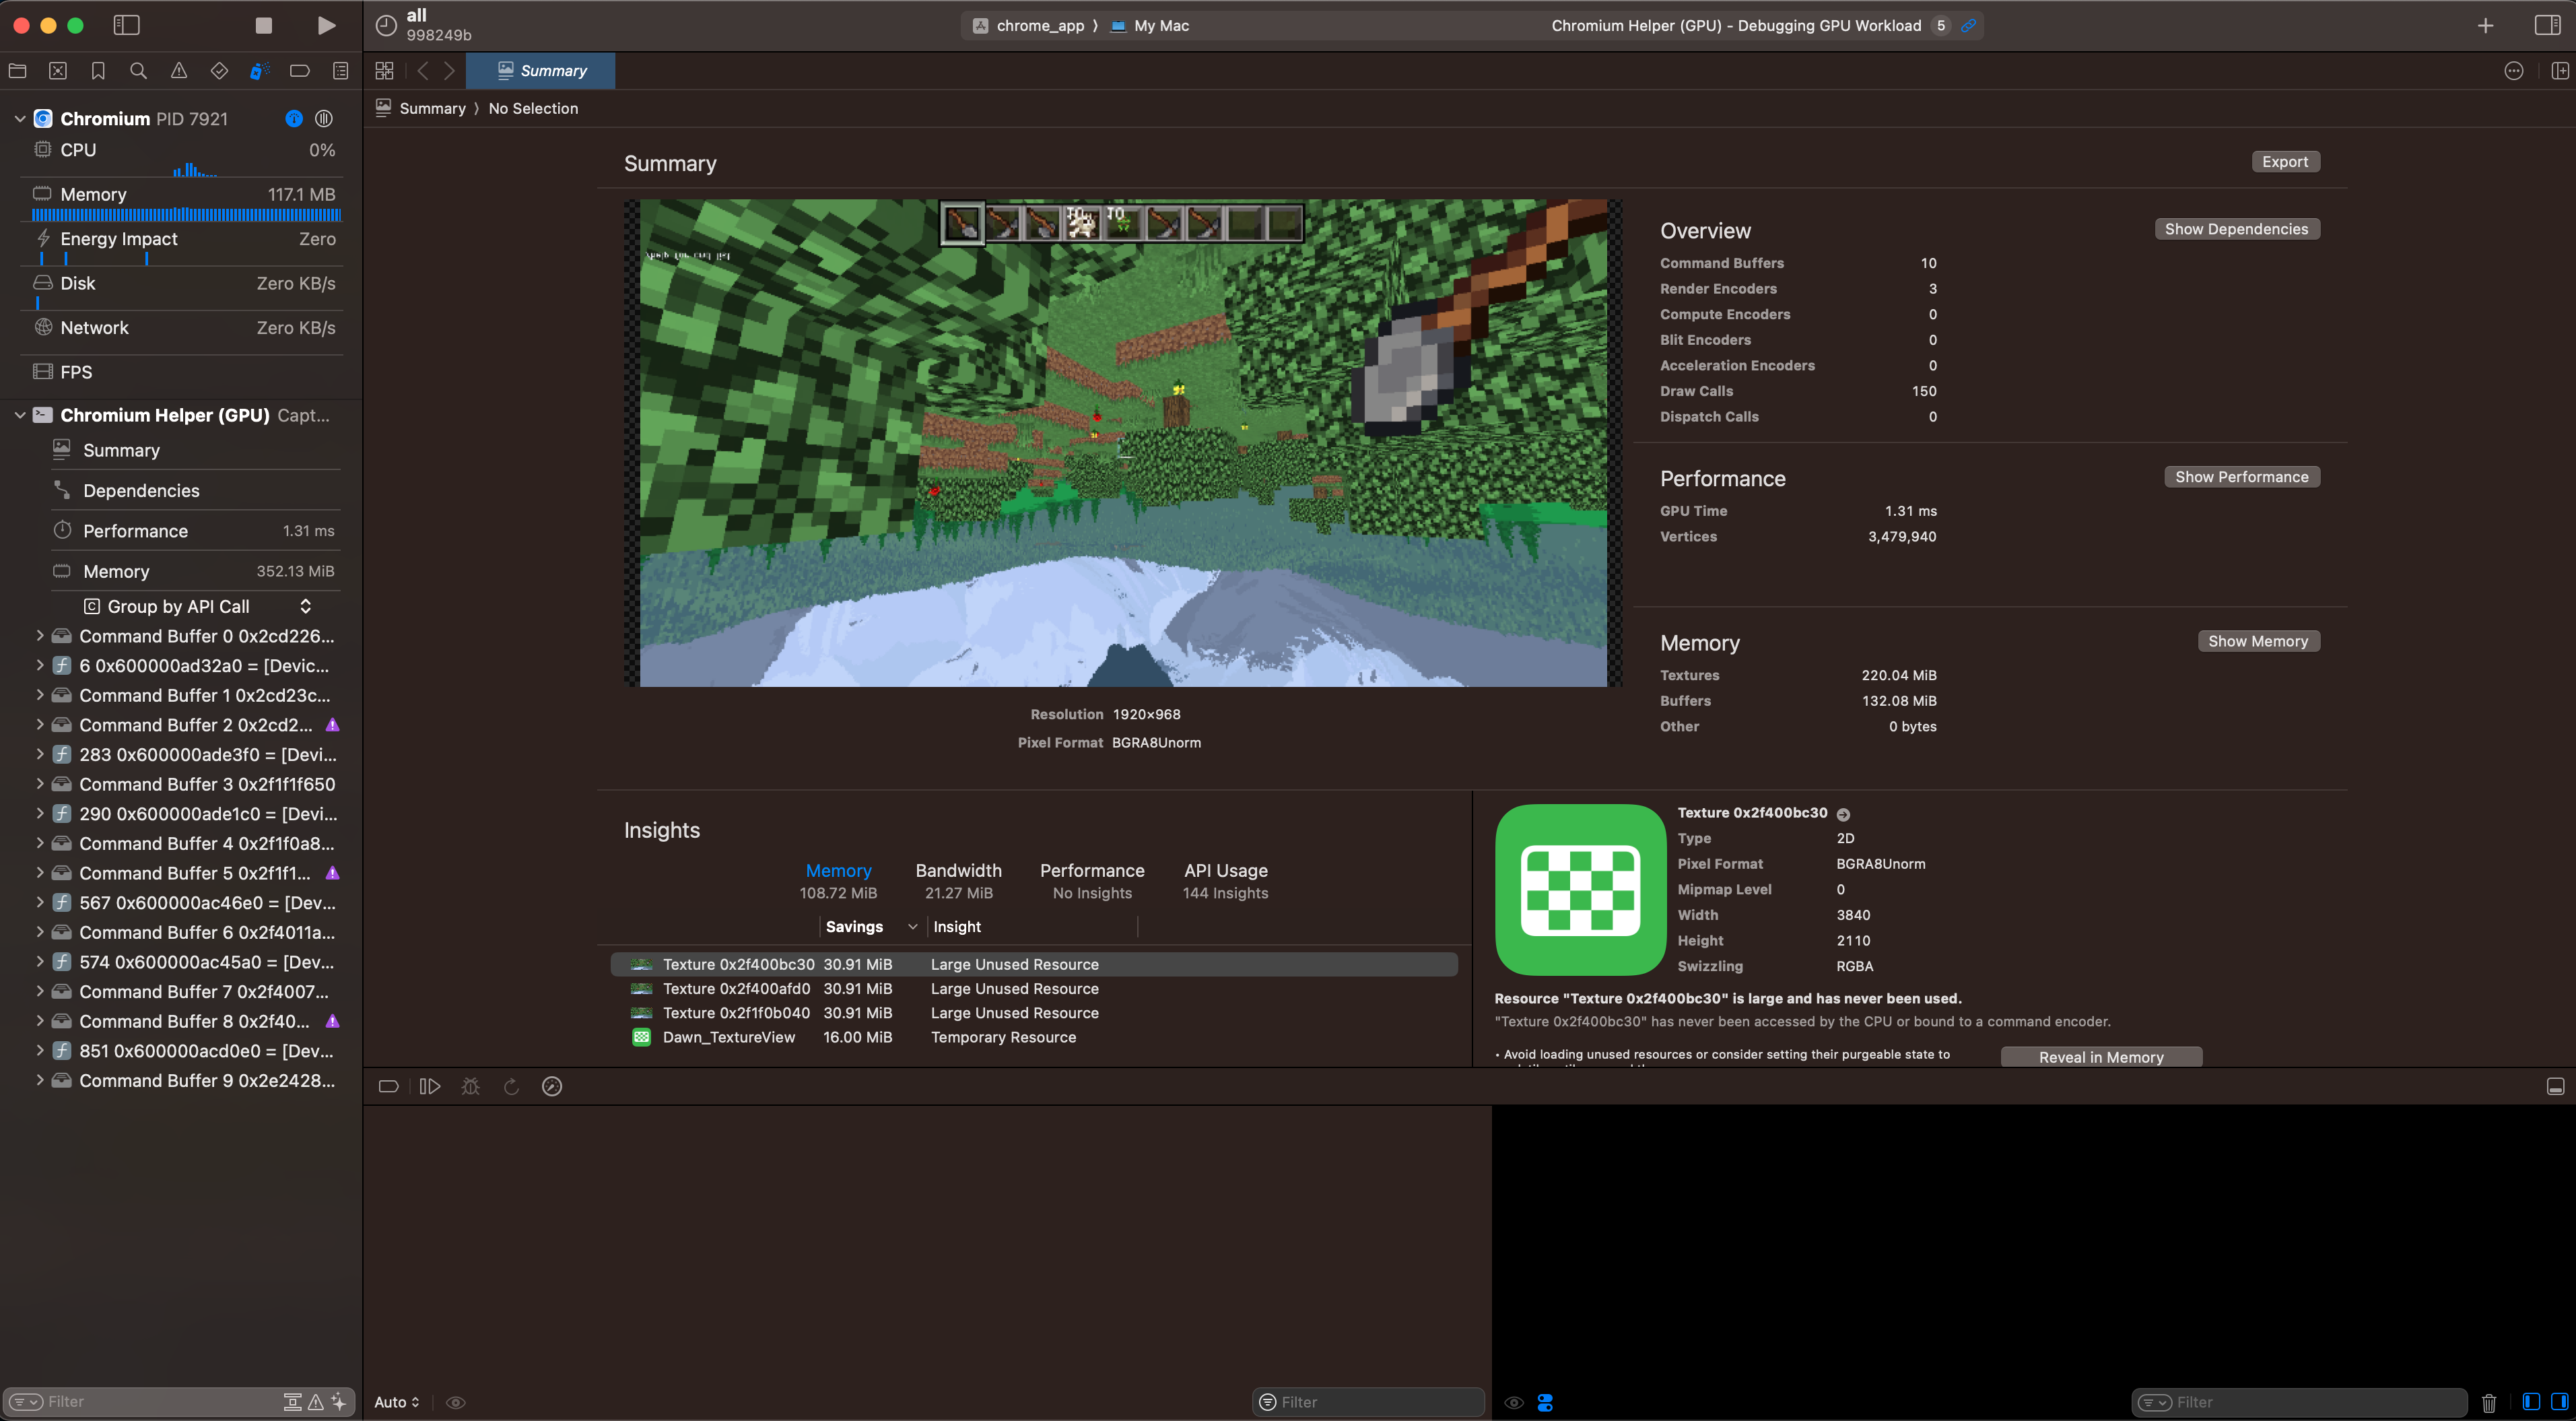Toggle the sidebar filter sparkle icon

point(339,1402)
